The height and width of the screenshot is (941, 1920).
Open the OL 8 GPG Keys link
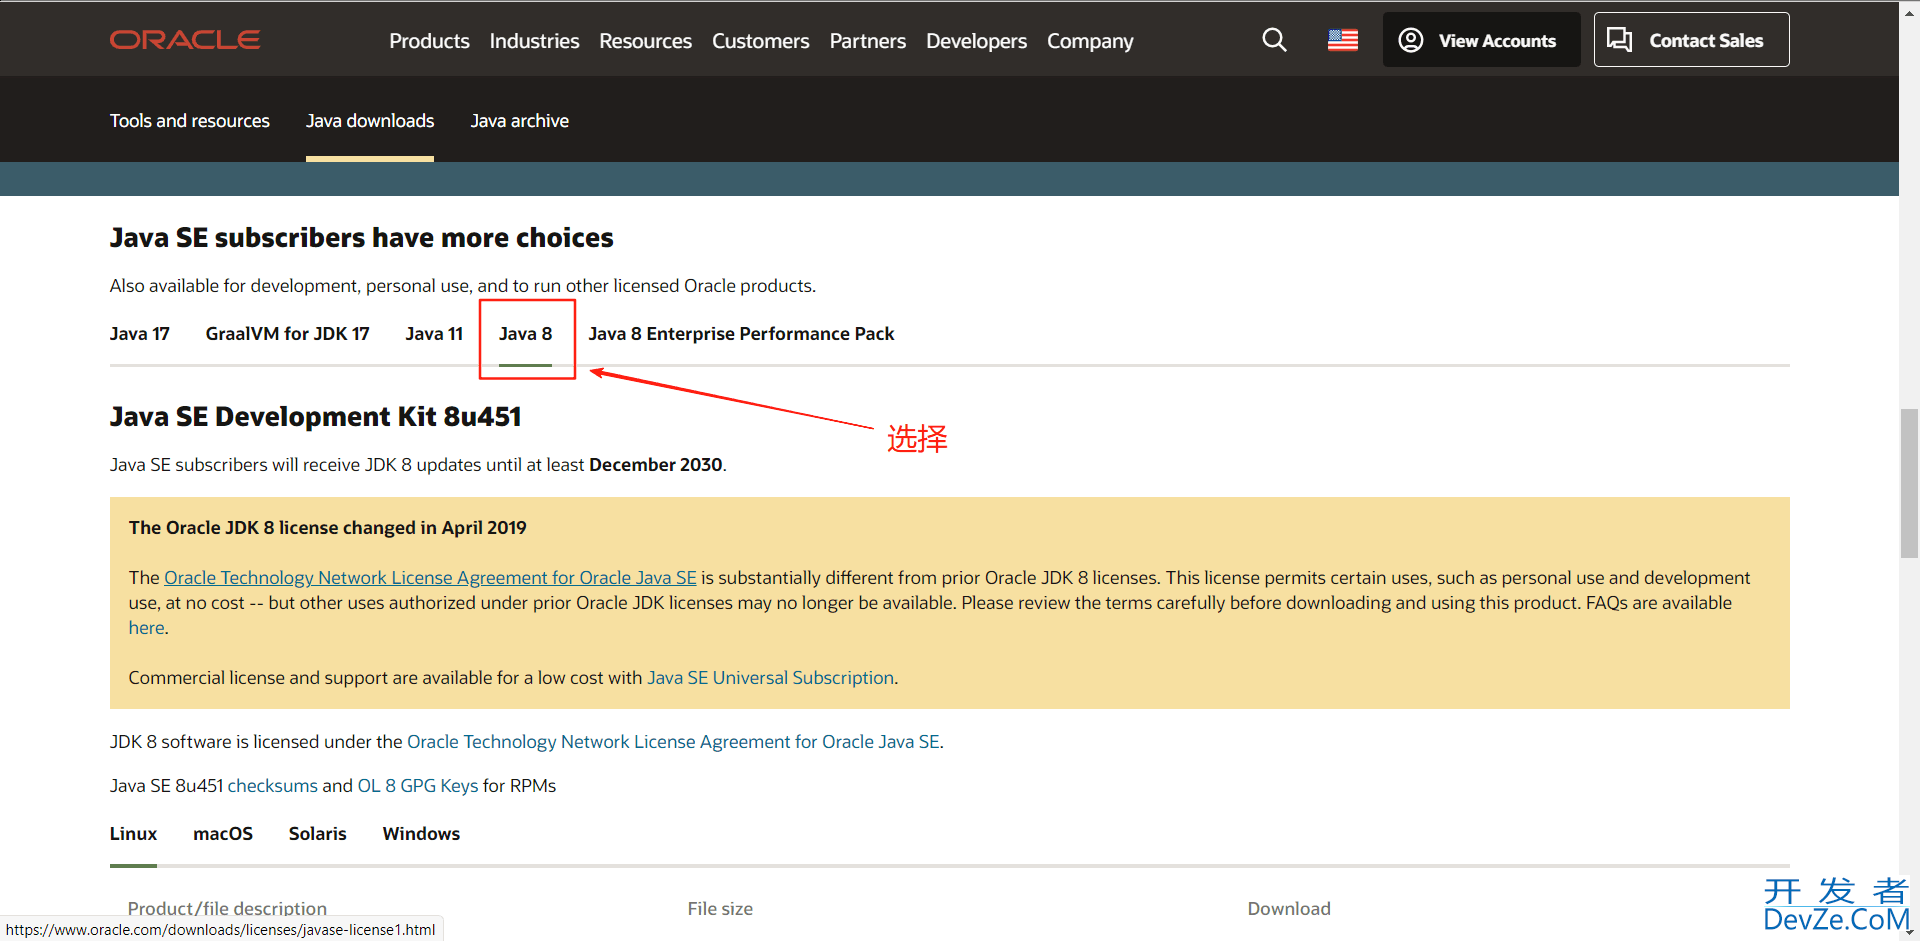(417, 786)
